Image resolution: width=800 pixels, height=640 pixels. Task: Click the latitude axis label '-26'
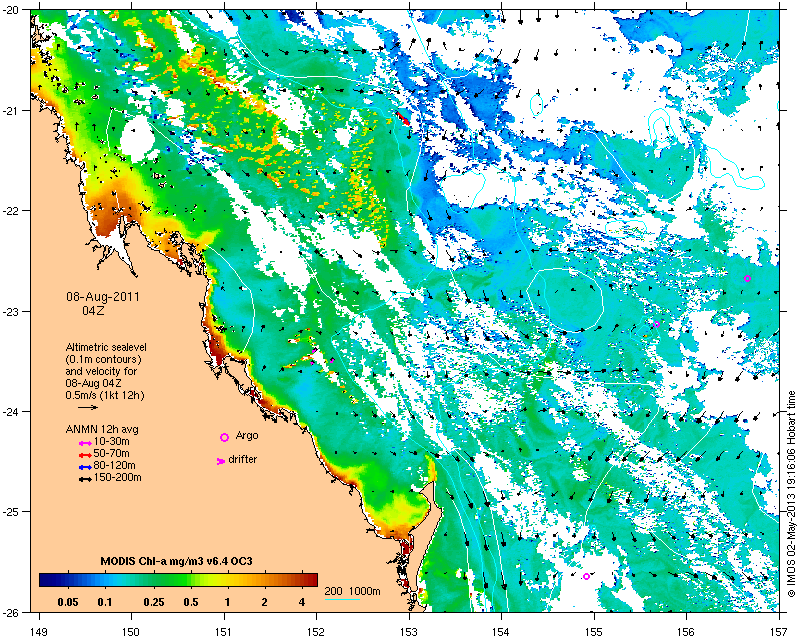(x=9, y=612)
